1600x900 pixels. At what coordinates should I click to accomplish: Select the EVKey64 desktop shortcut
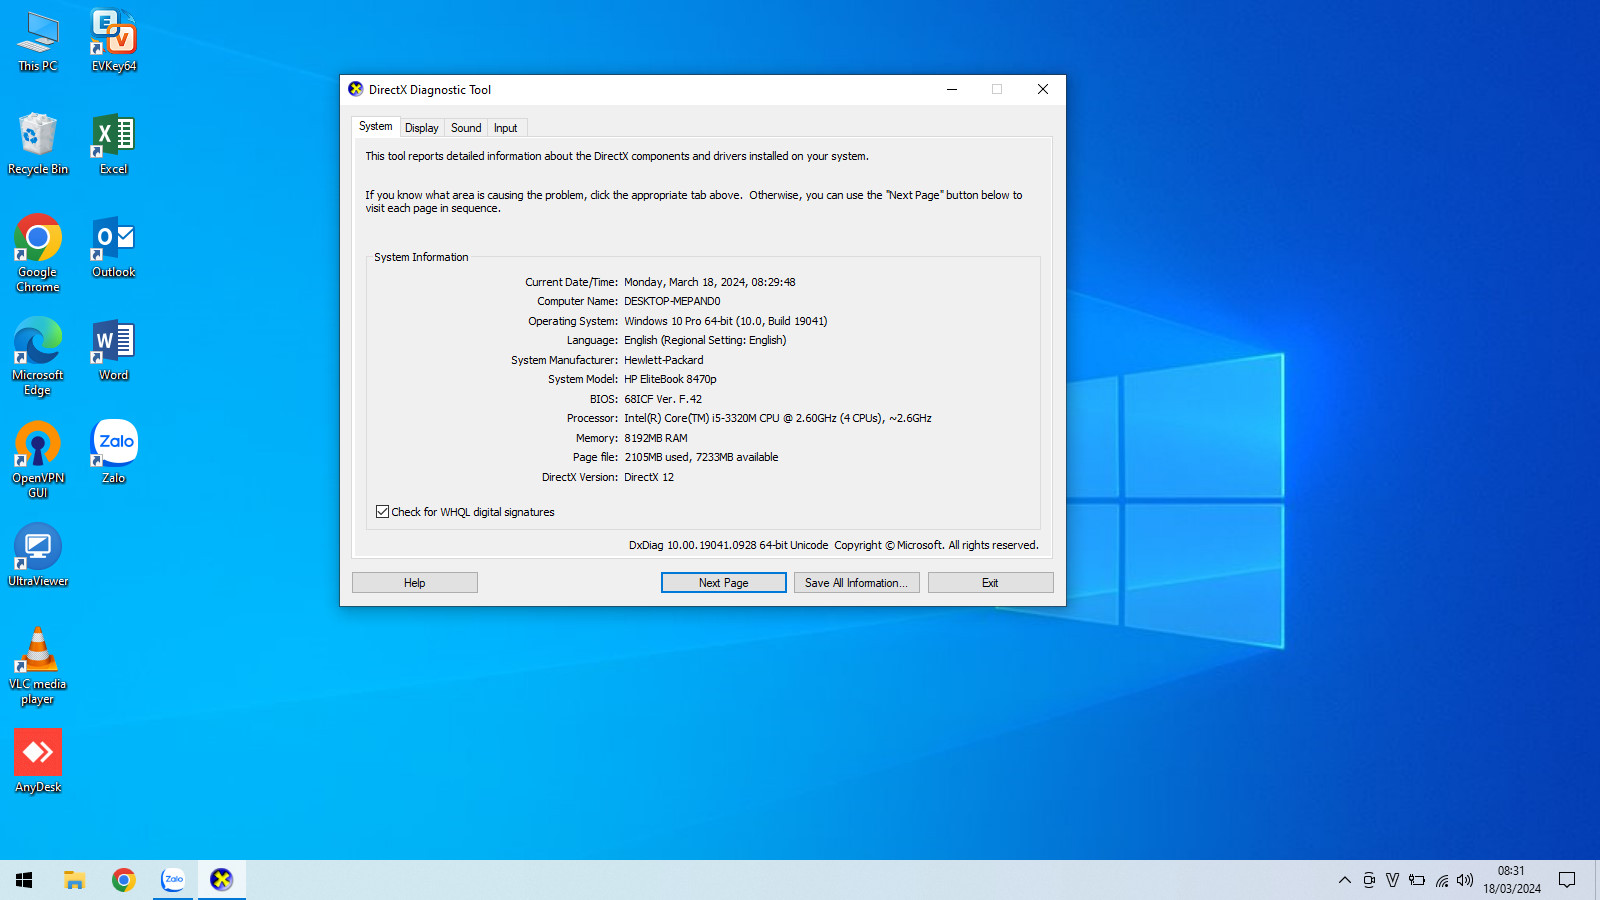(114, 42)
